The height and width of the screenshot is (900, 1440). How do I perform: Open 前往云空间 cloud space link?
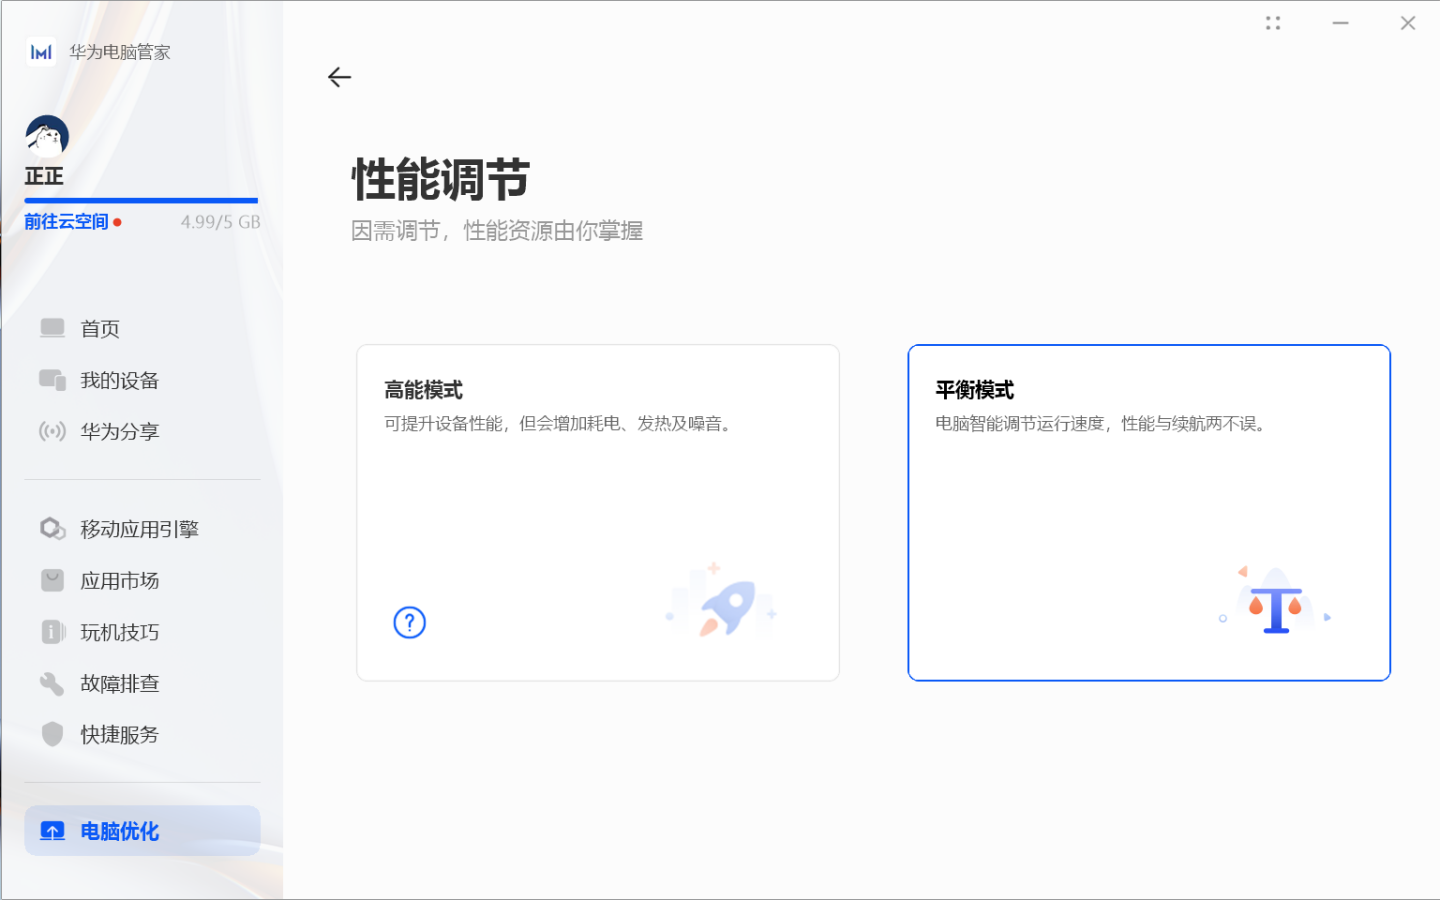pyautogui.click(x=65, y=221)
